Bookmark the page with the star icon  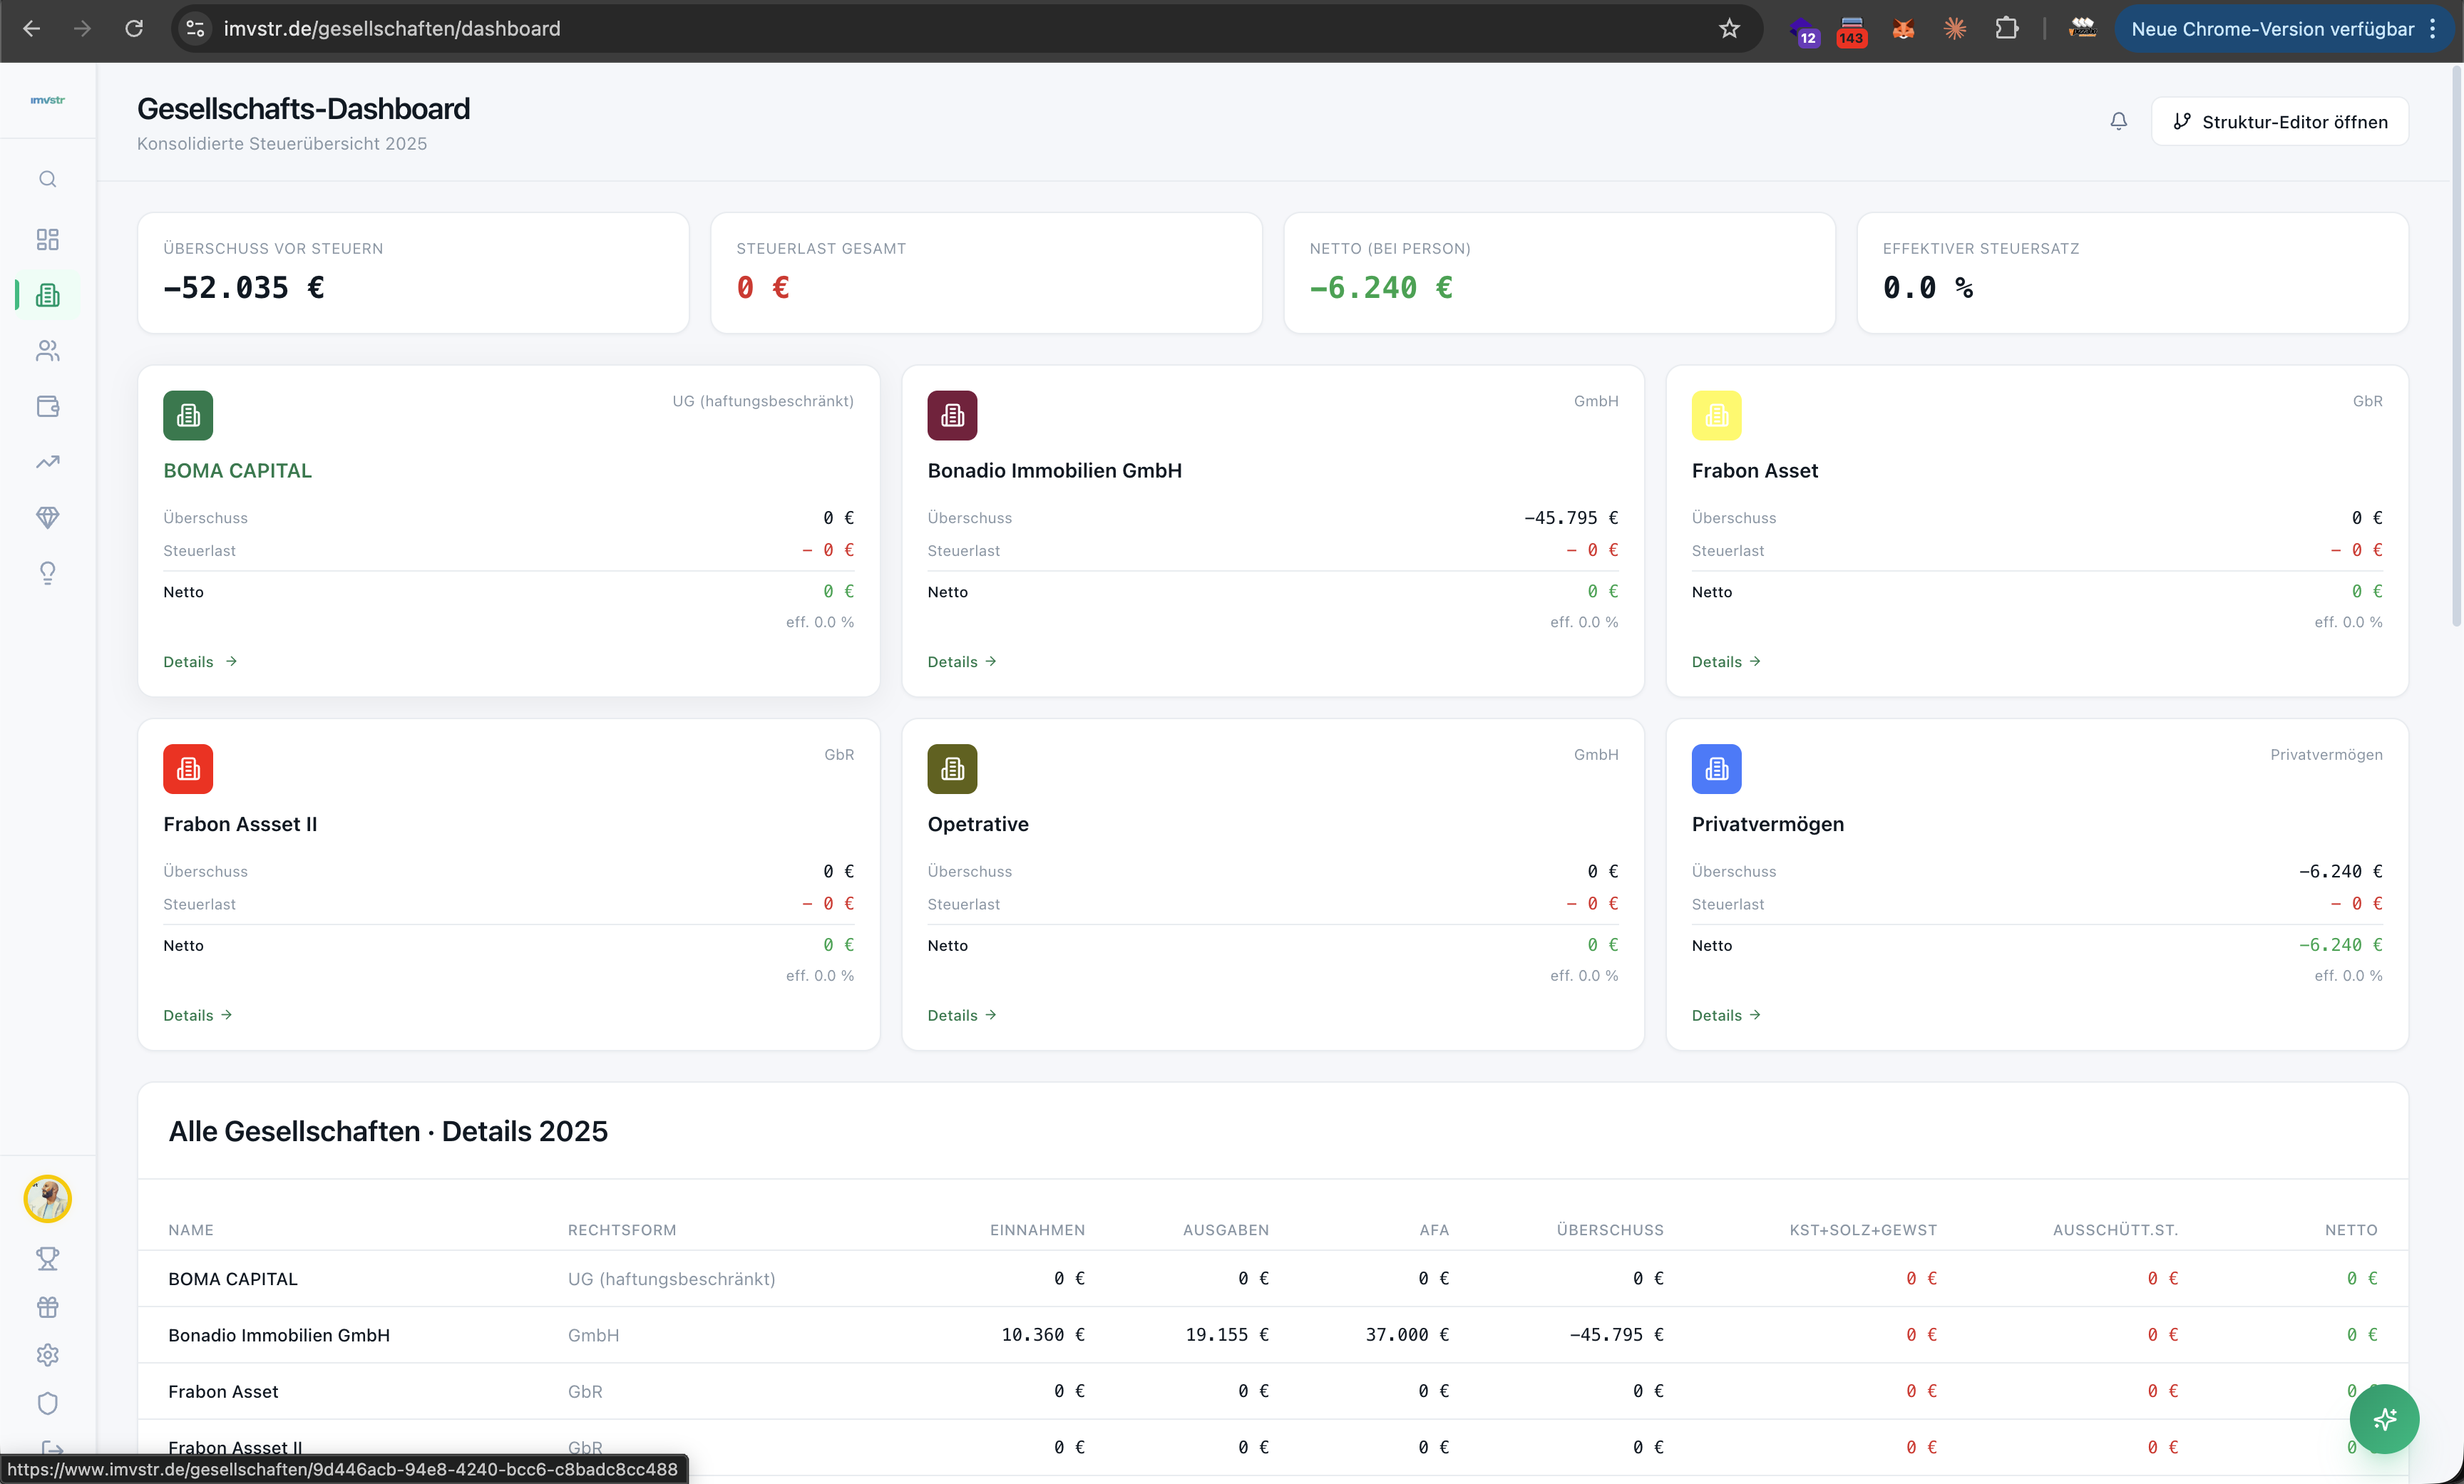point(1729,28)
